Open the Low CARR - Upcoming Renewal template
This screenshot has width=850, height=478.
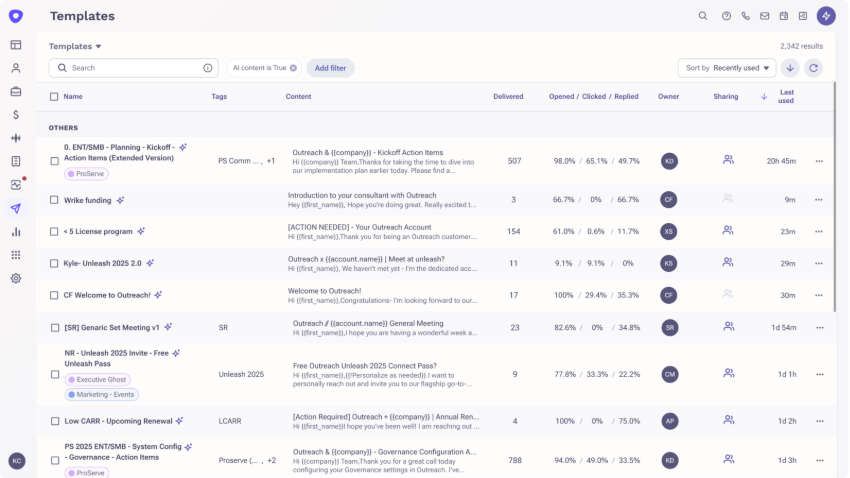(x=118, y=421)
